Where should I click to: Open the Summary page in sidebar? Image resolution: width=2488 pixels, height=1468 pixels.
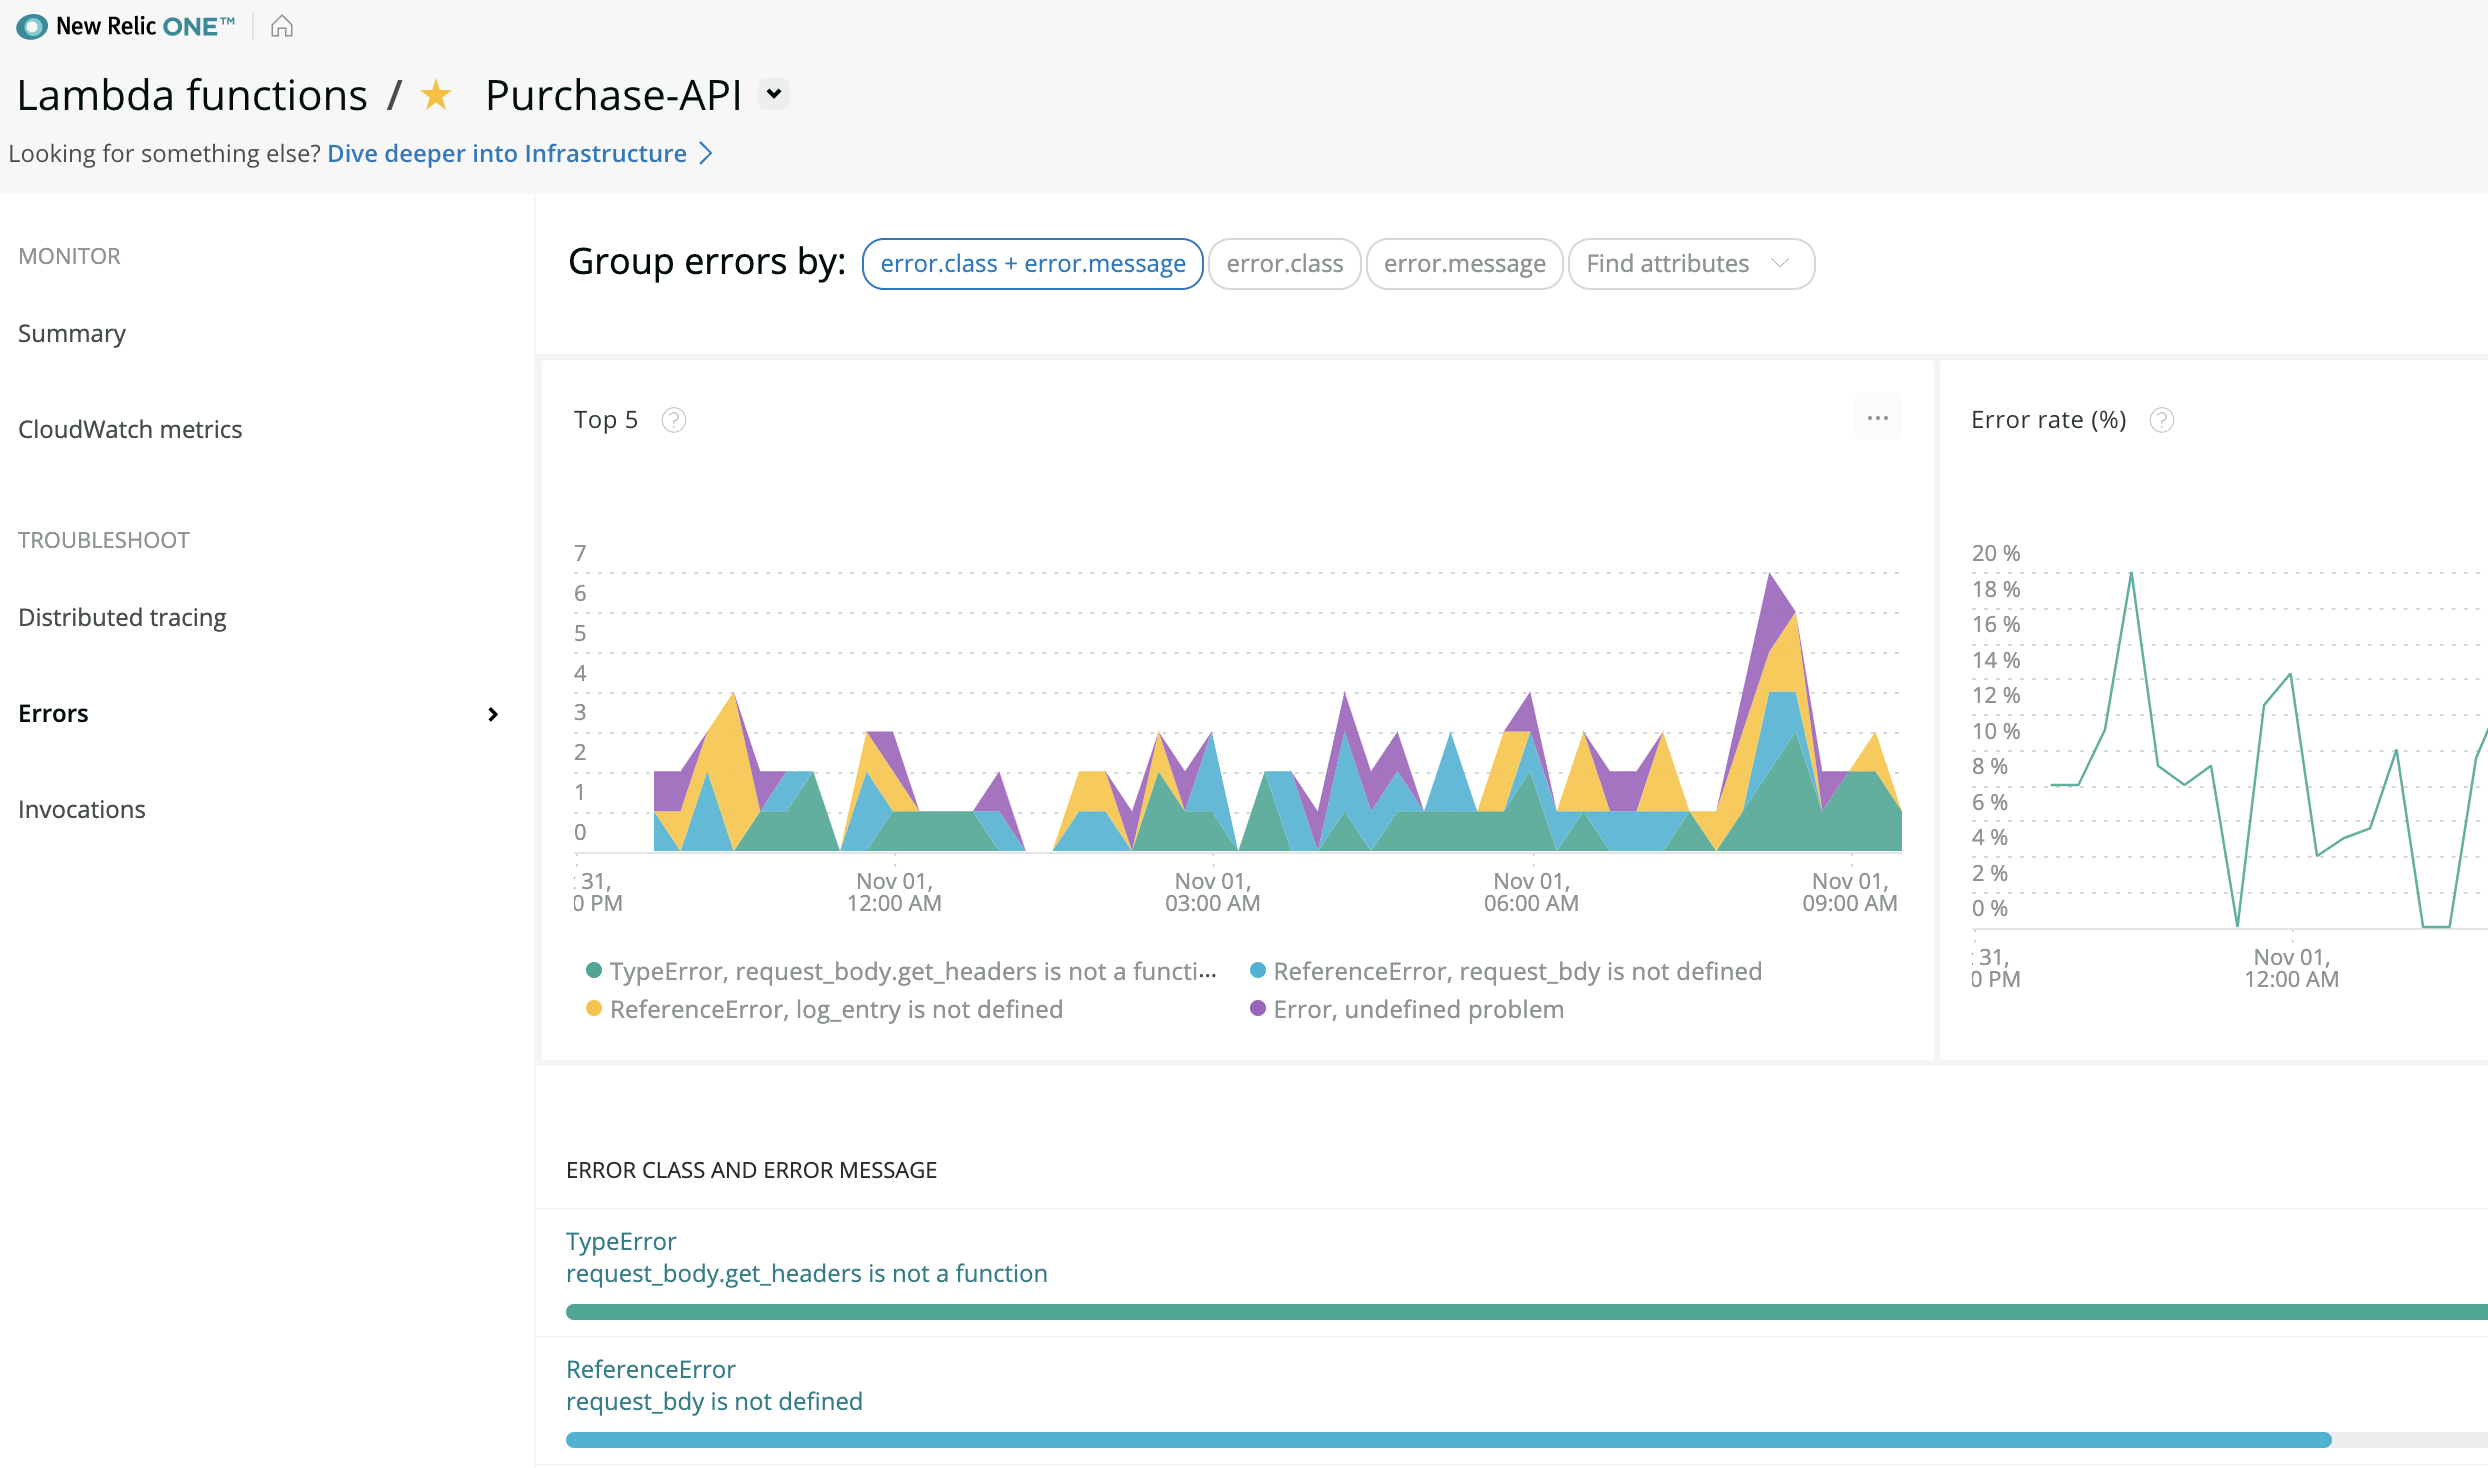click(x=72, y=333)
